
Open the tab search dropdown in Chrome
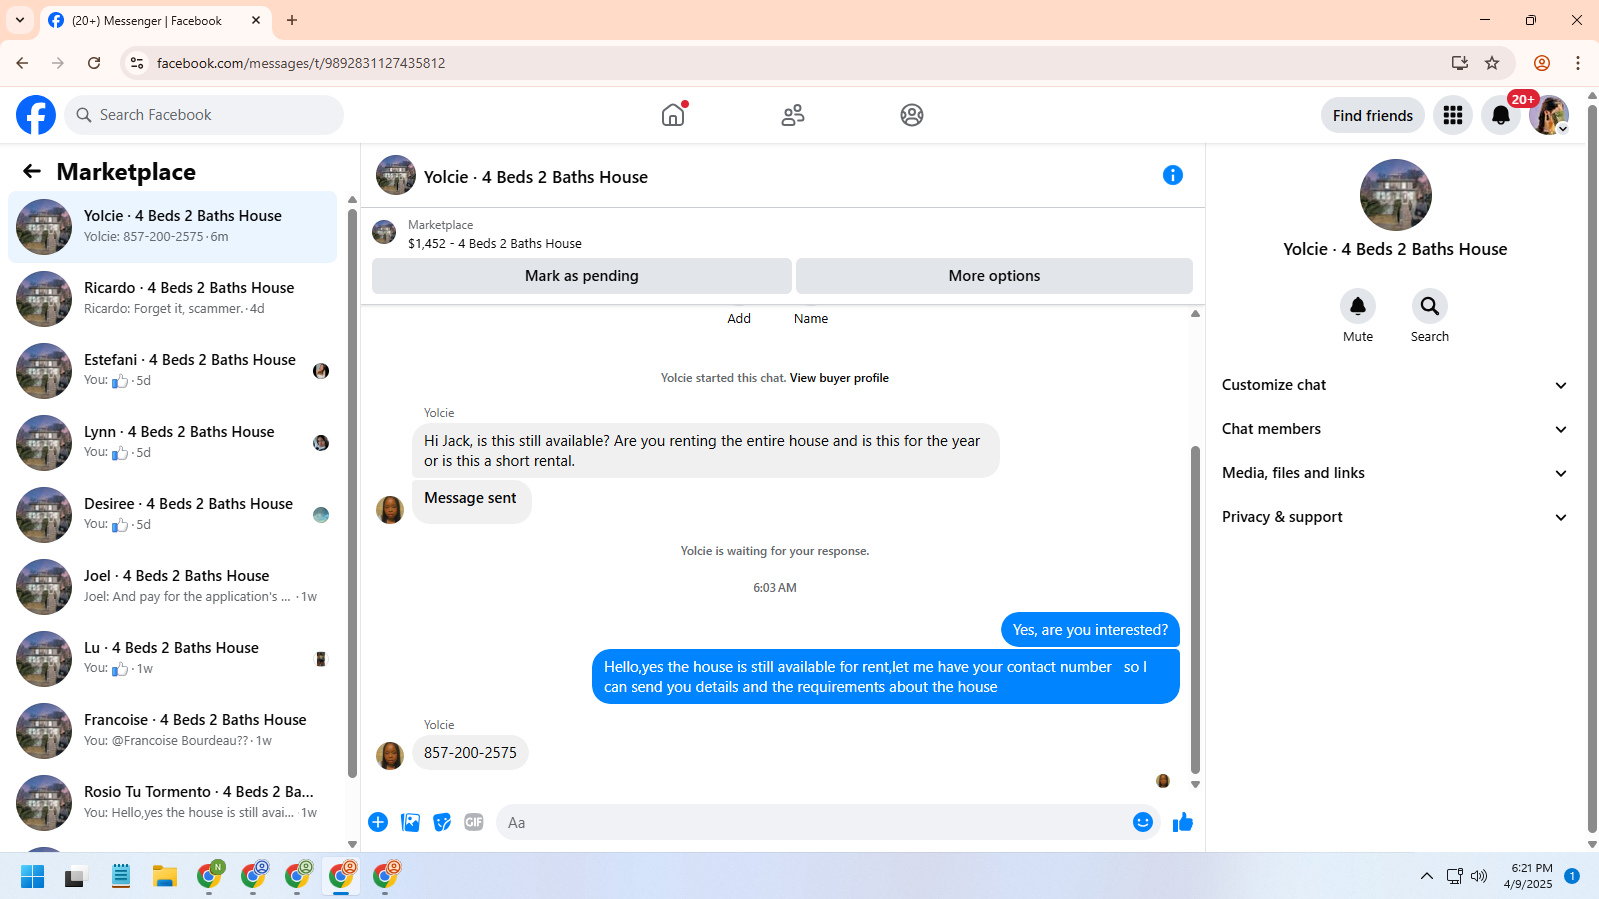coord(20,20)
